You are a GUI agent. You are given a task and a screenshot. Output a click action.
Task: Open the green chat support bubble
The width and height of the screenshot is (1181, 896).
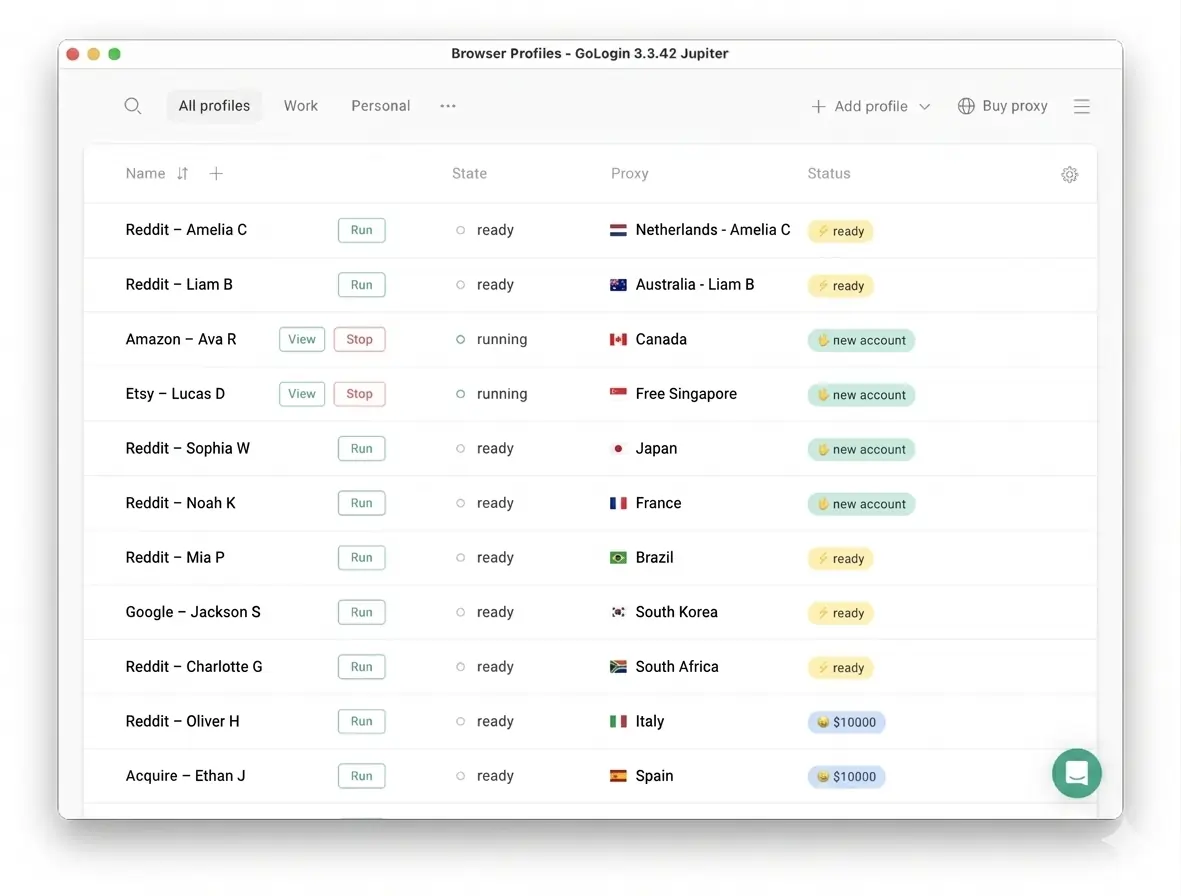pos(1076,773)
